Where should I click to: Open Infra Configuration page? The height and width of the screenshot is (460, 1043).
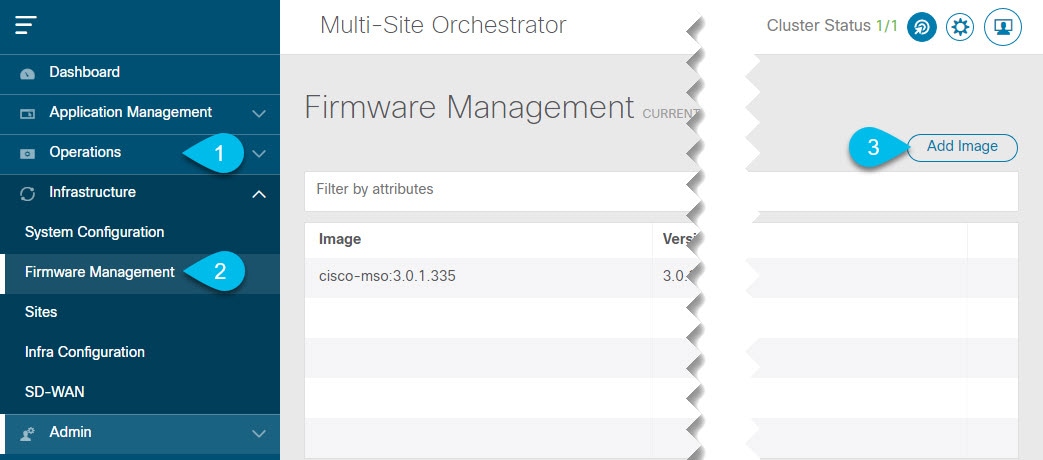pyautogui.click(x=84, y=352)
